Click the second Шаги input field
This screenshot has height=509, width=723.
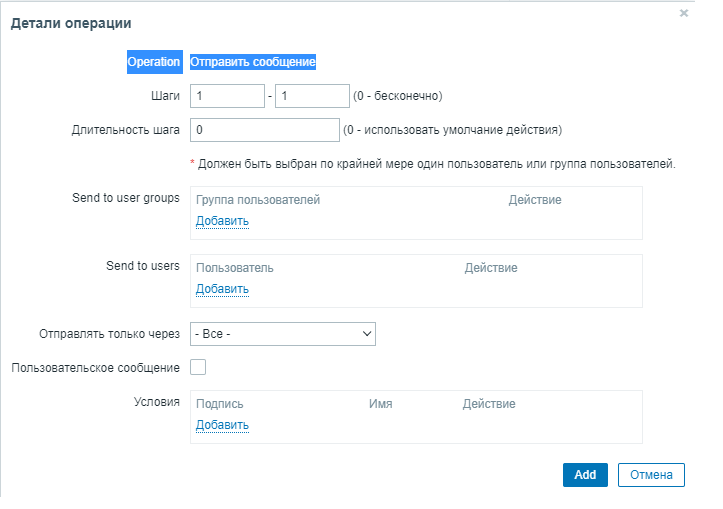311,96
